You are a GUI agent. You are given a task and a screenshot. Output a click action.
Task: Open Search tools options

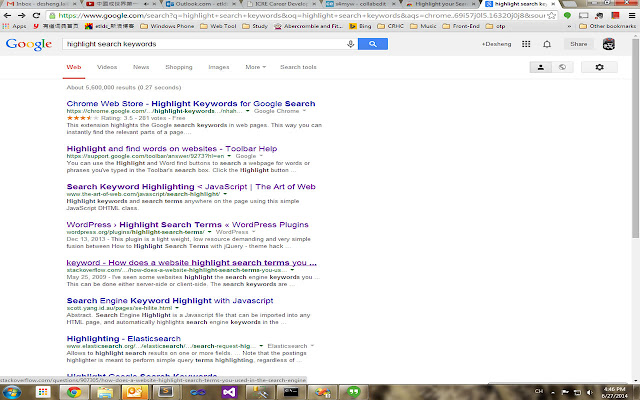(x=298, y=67)
